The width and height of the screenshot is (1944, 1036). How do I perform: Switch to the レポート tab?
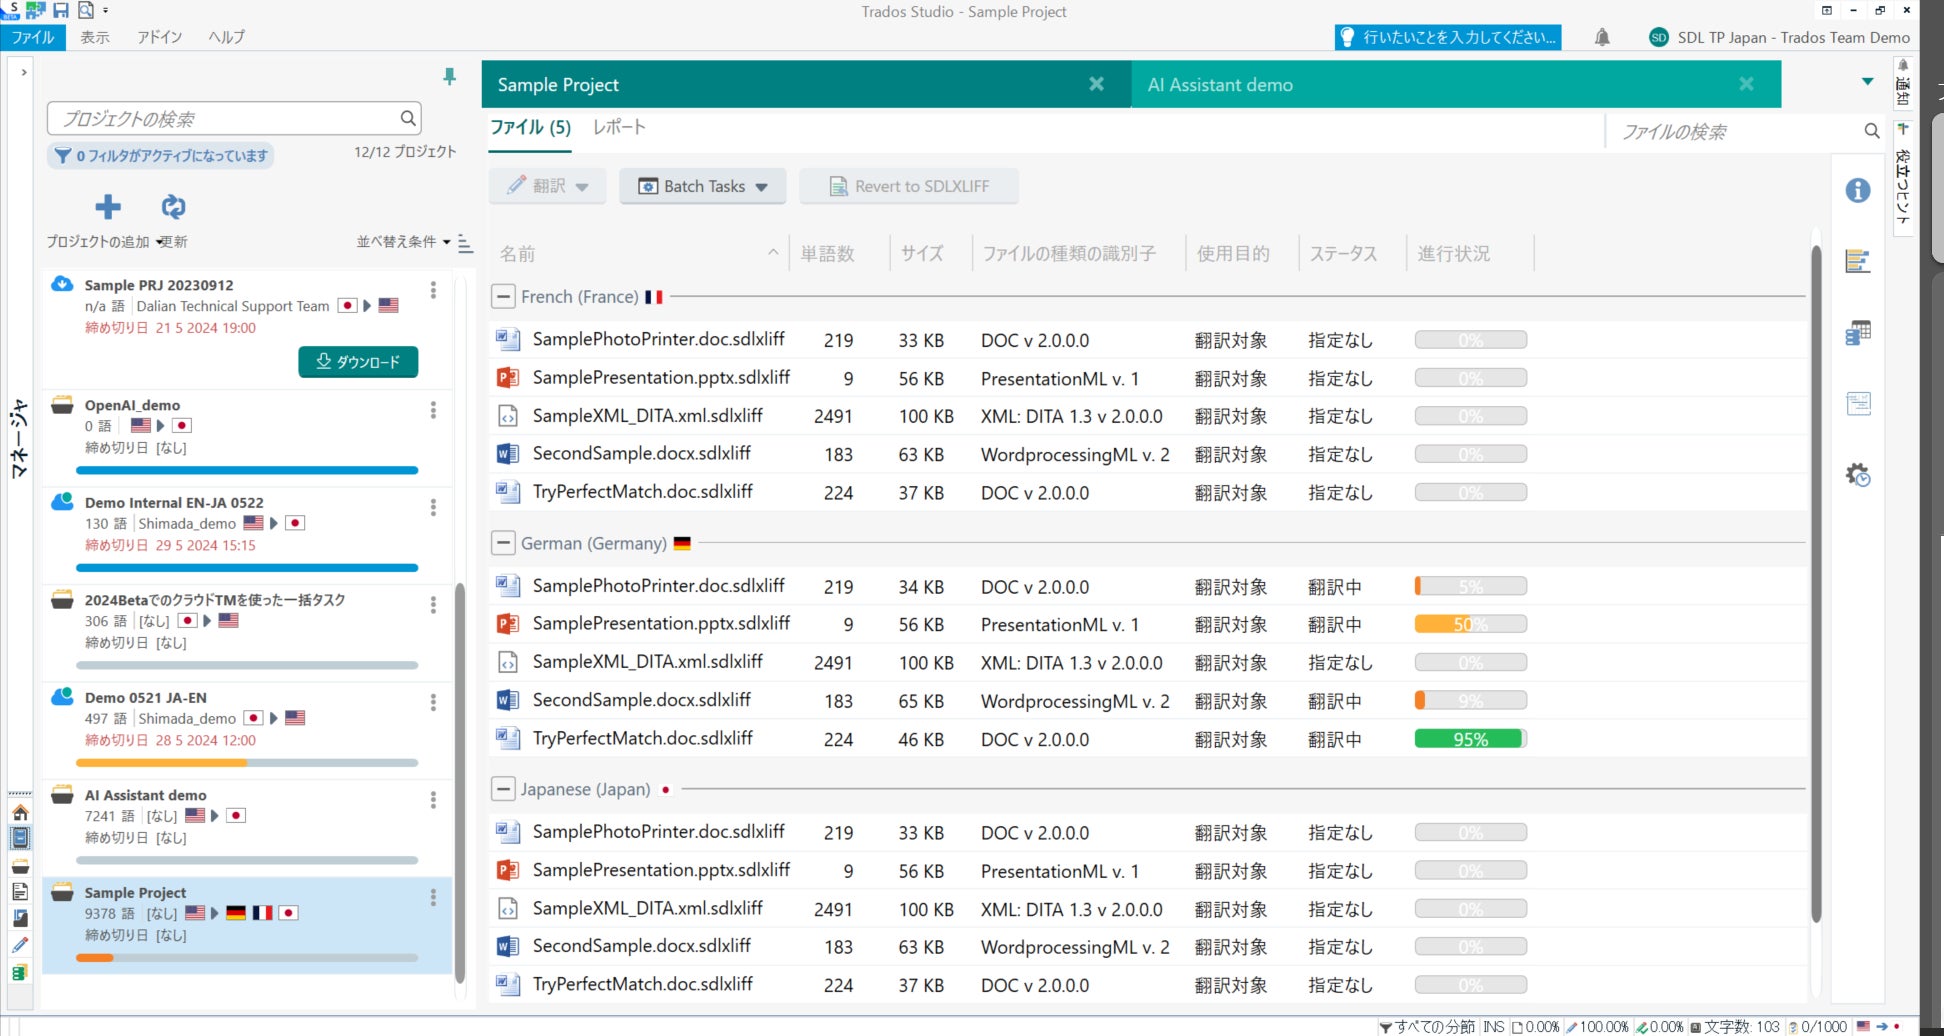[x=619, y=127]
